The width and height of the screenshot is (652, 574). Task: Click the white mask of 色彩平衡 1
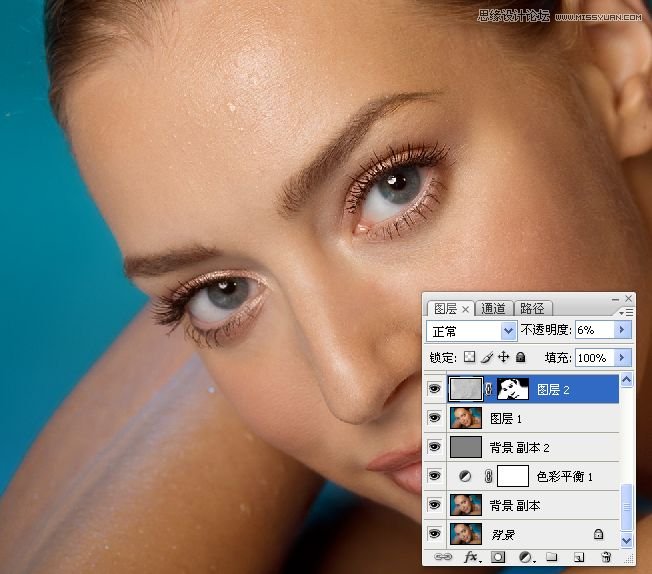513,476
